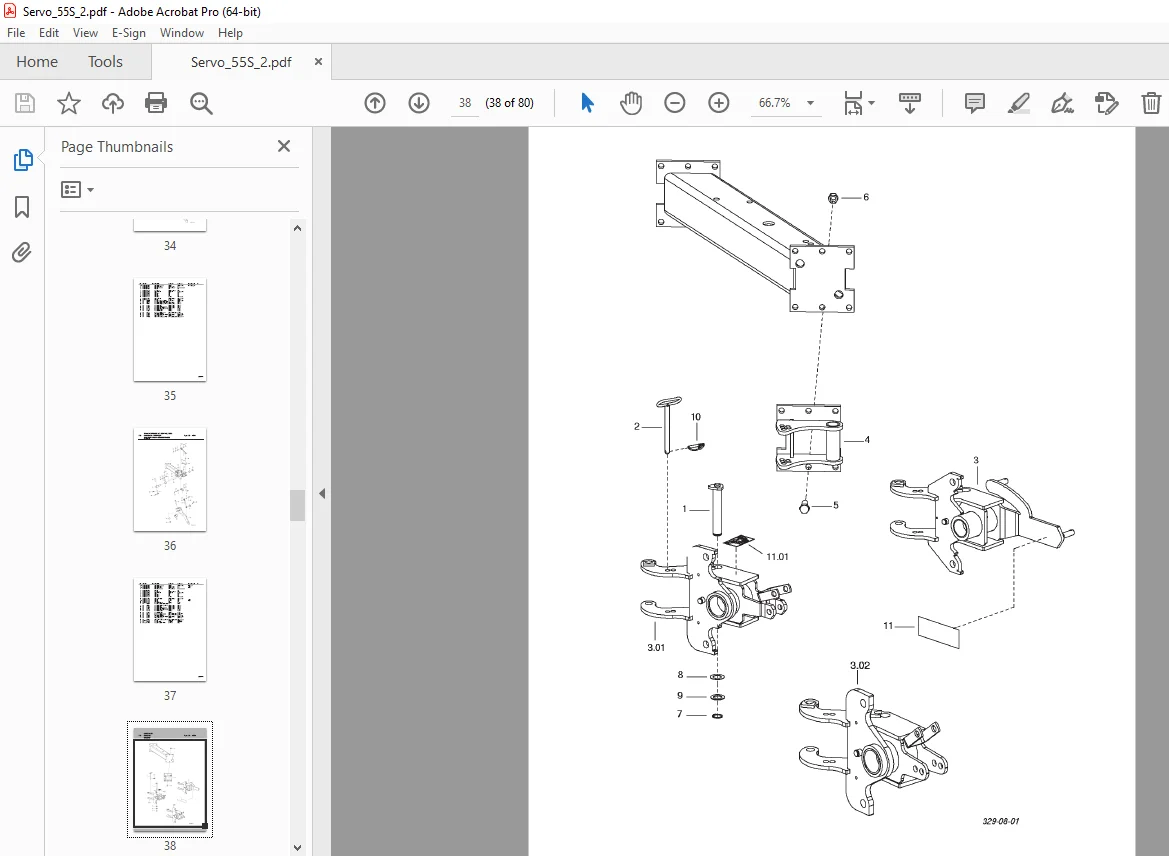Click the 'Page Thumbnails' panel title
This screenshot has width=1169, height=856.
click(x=117, y=147)
